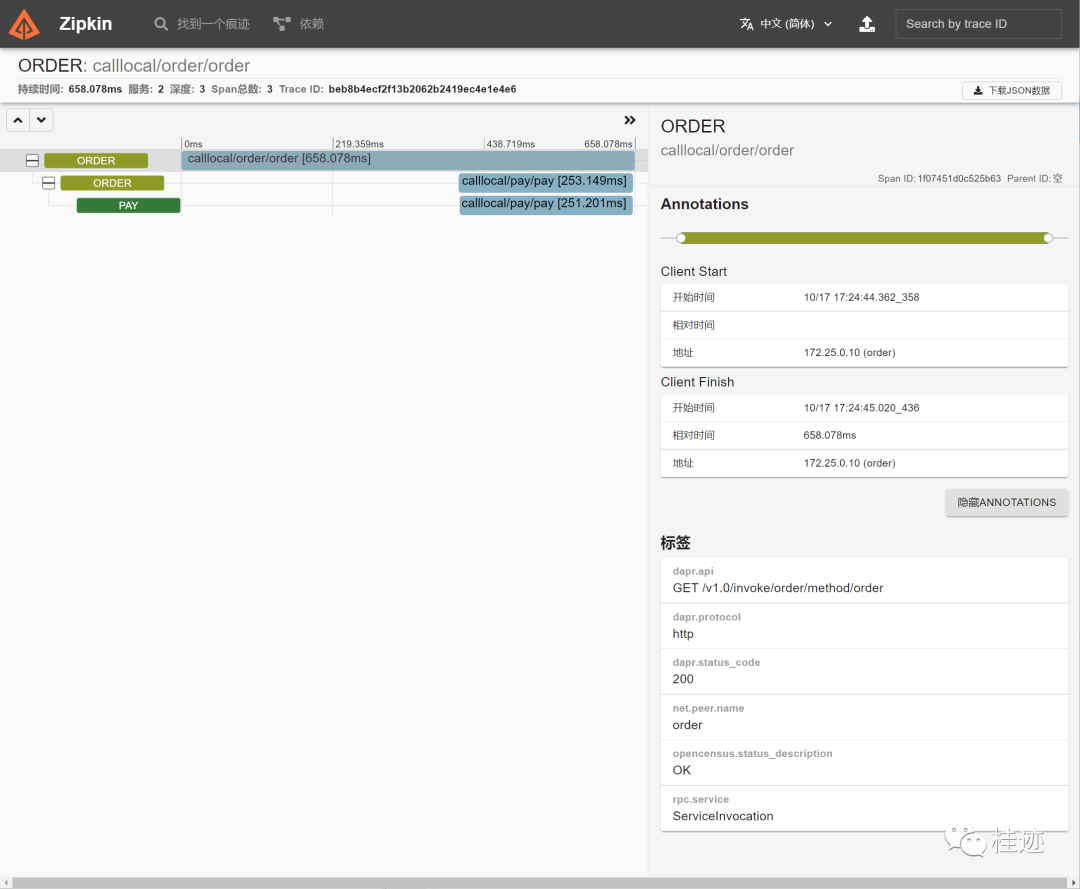Viewport: 1080px width, 889px height.
Task: Select next span with down arrow
Action: pyautogui.click(x=41, y=120)
